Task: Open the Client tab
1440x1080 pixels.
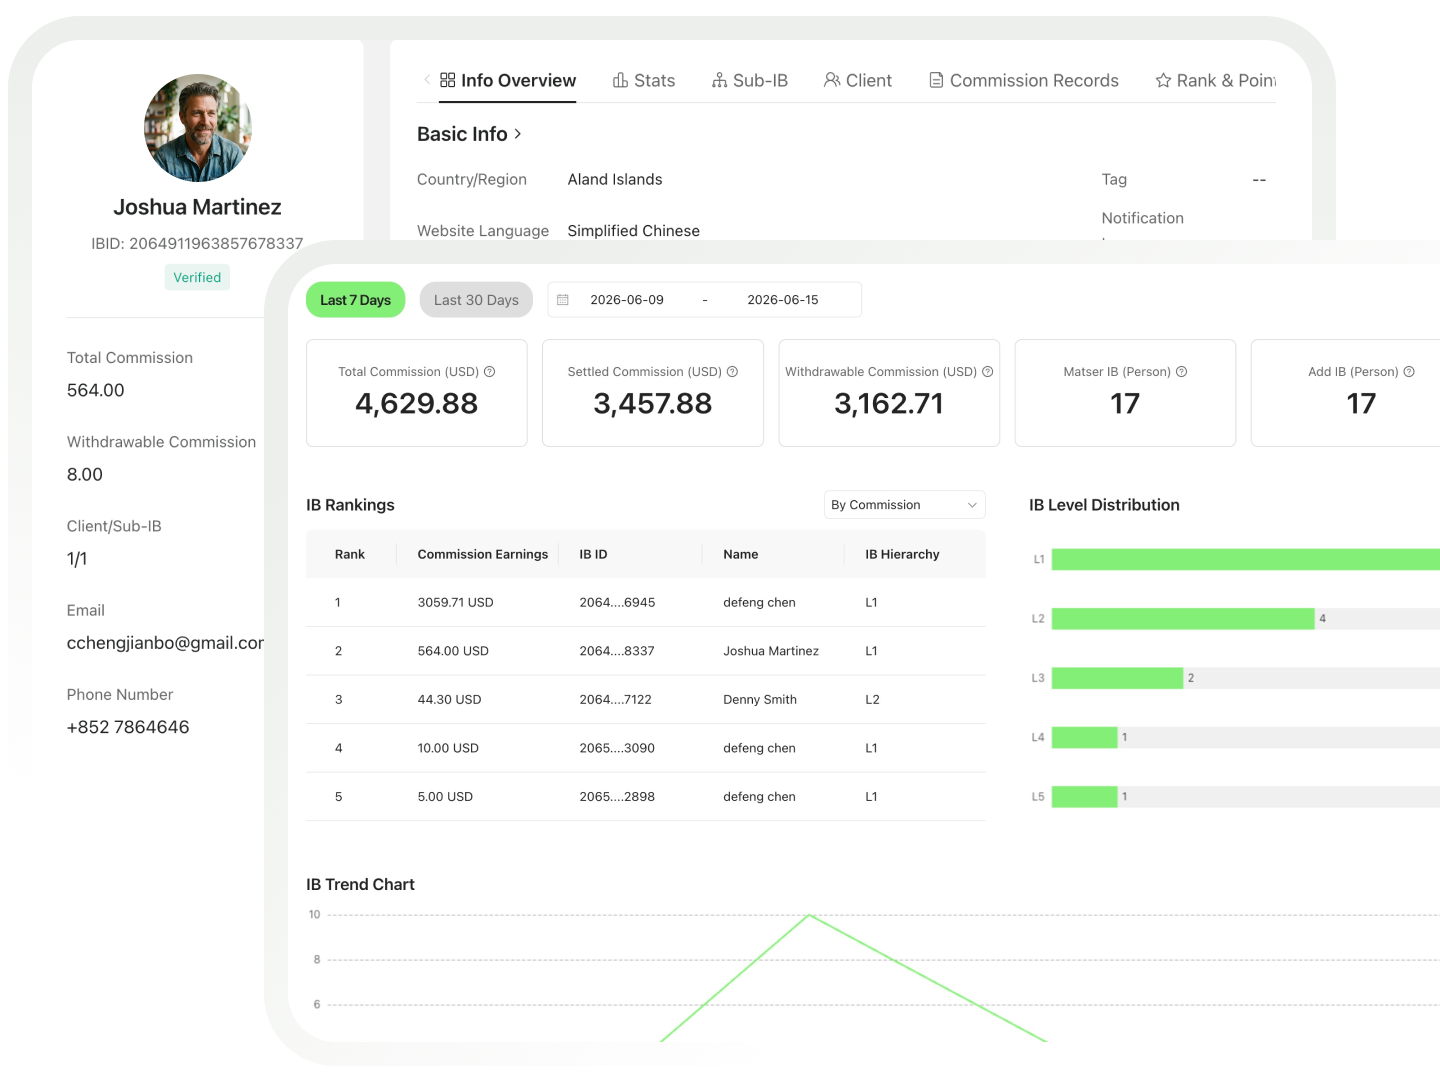Action: pyautogui.click(x=858, y=80)
